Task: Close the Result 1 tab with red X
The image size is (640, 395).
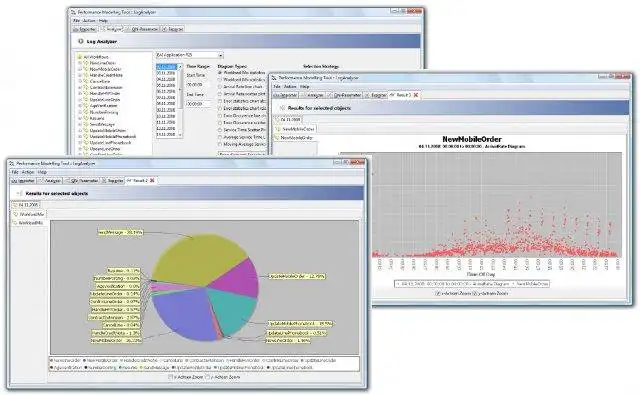Action: click(416, 95)
